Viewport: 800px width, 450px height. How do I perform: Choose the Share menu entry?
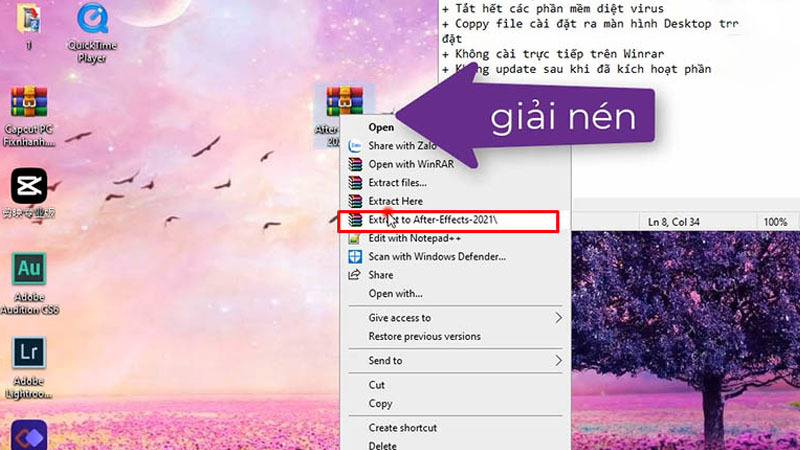tap(381, 275)
